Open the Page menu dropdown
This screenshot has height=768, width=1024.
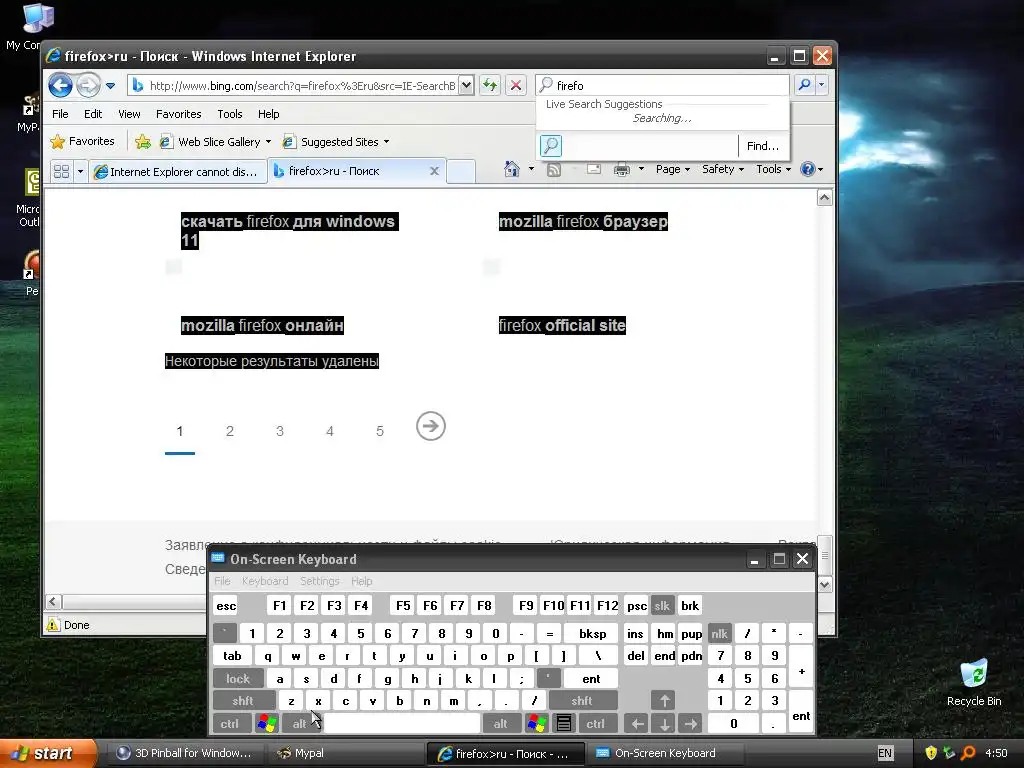click(x=673, y=169)
